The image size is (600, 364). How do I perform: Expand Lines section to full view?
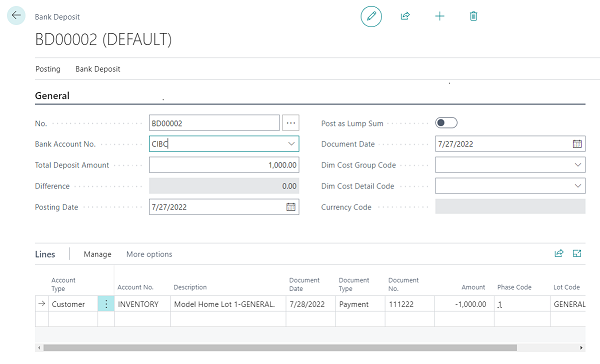coord(577,253)
